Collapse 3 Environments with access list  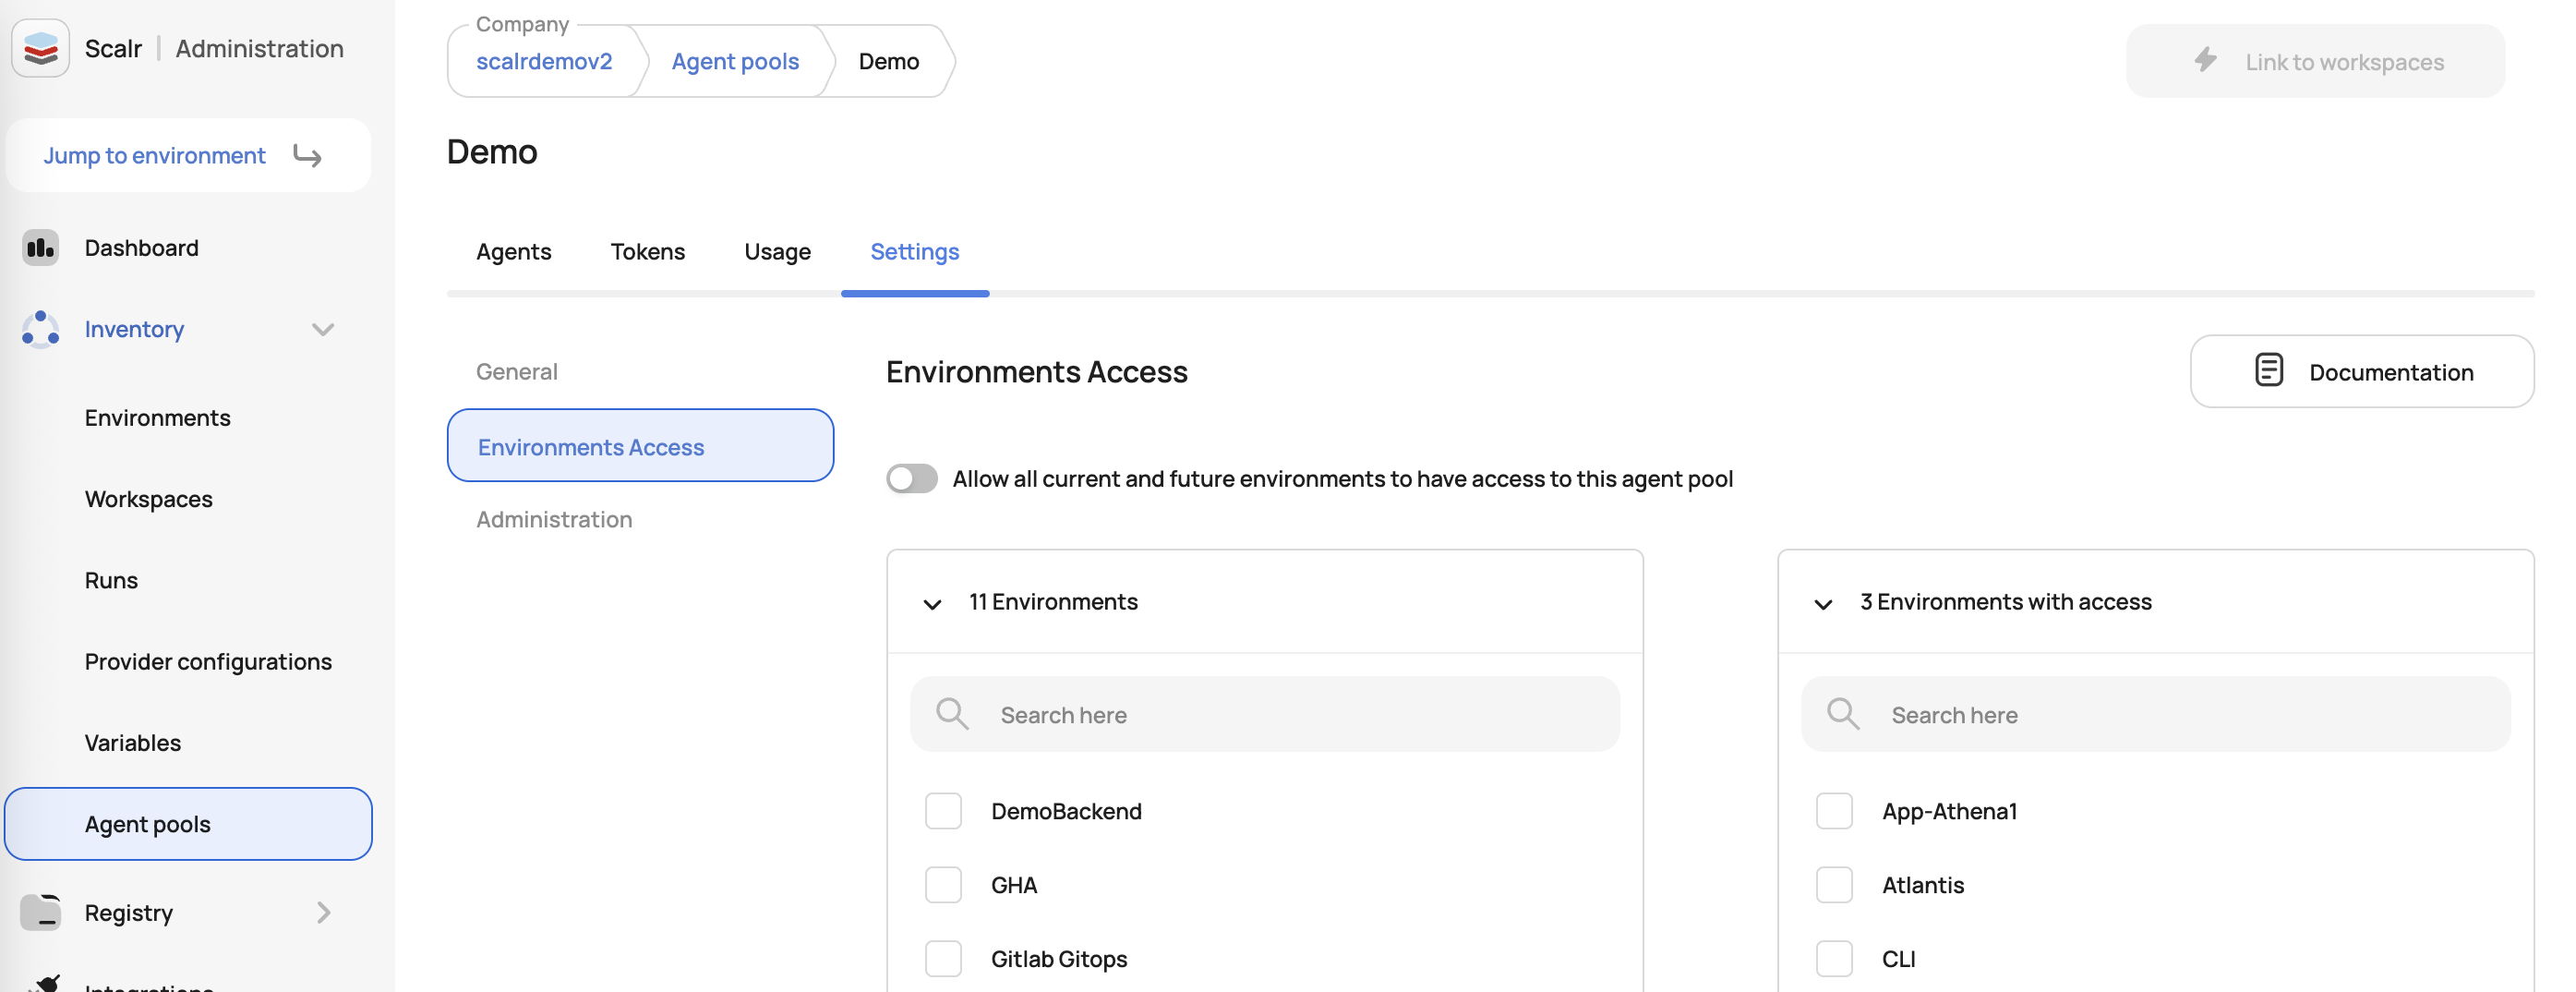pyautogui.click(x=1823, y=604)
